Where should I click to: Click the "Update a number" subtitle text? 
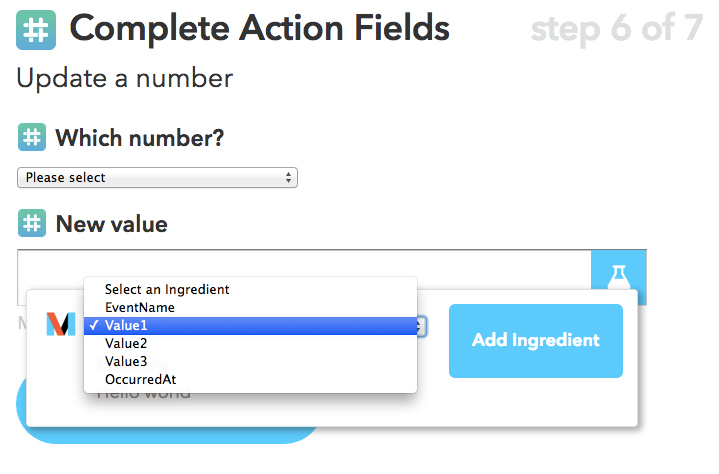[x=125, y=78]
